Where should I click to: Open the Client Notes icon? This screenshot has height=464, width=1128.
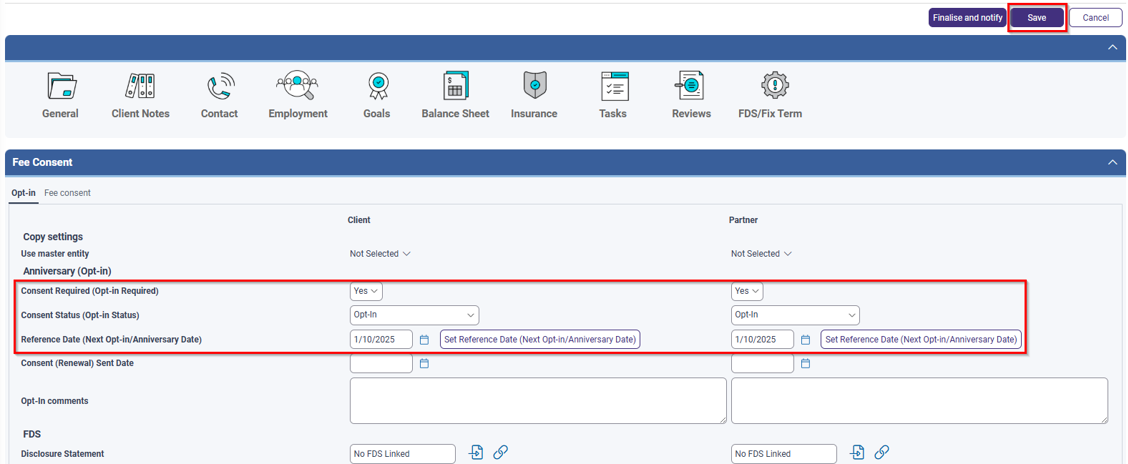coord(140,86)
